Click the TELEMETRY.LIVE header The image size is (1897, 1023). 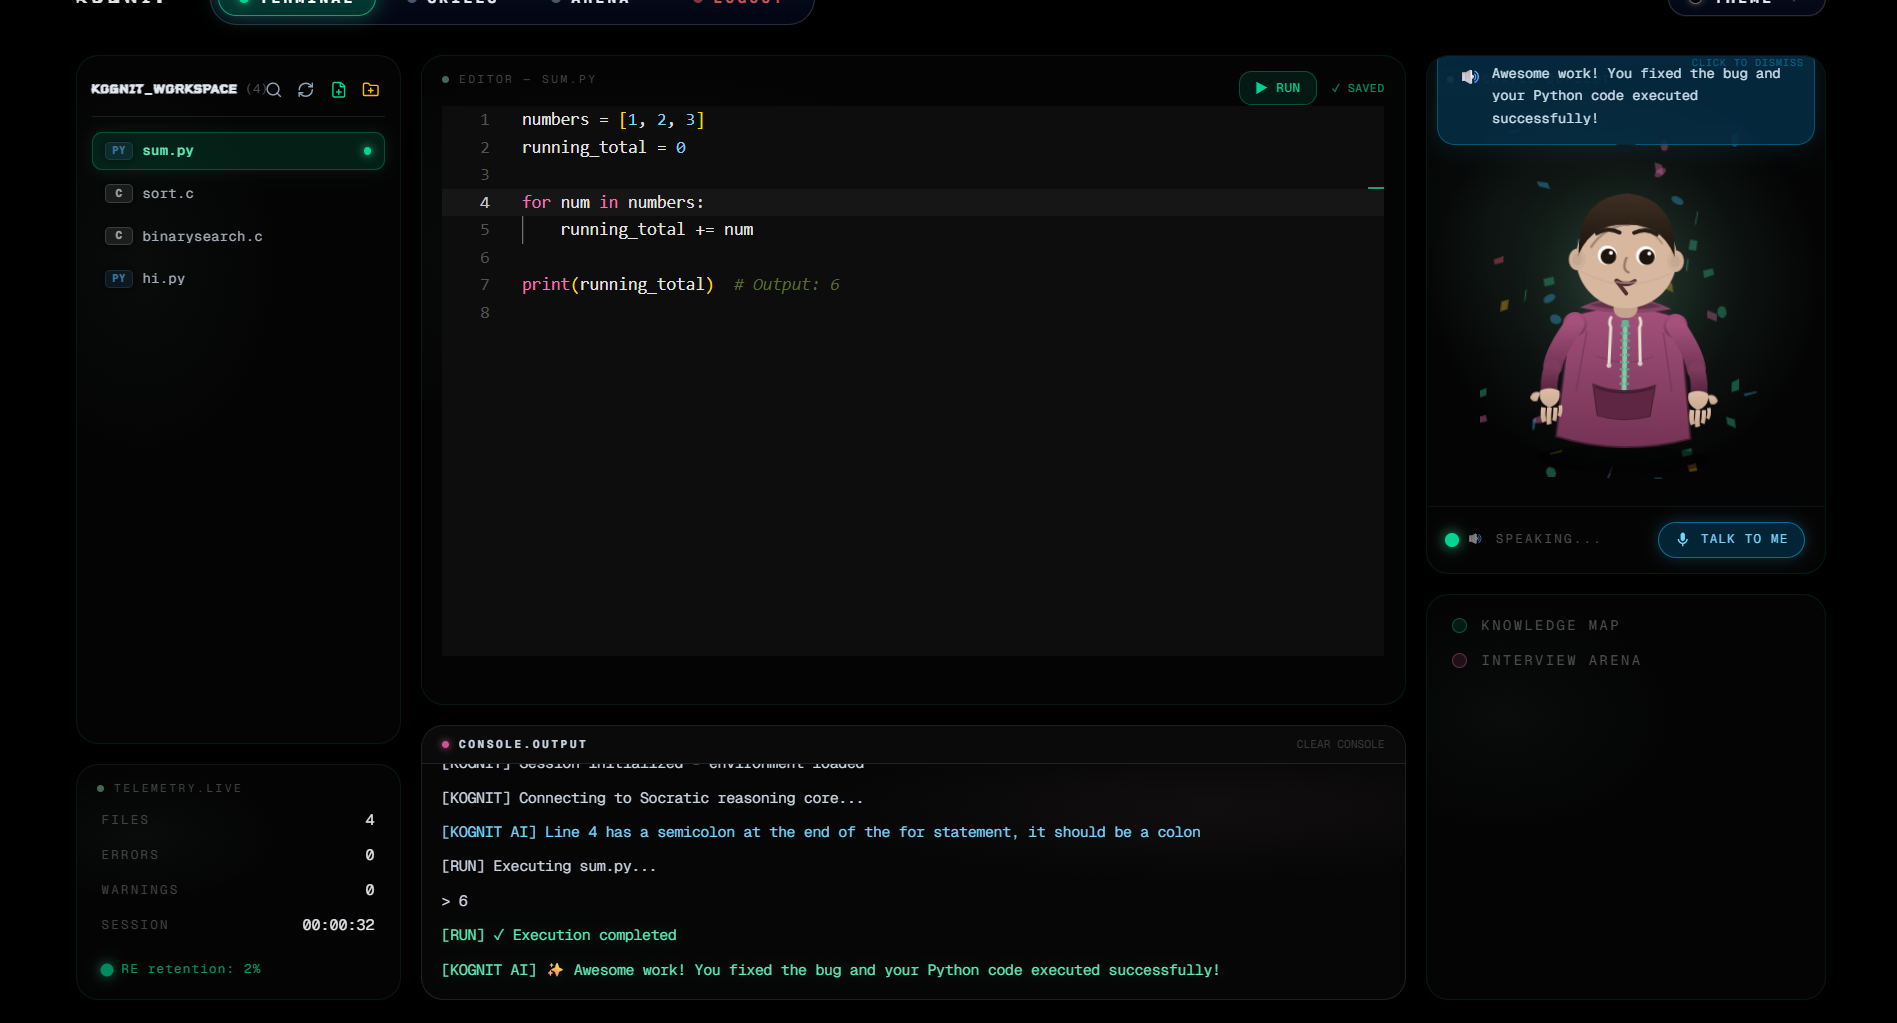coord(177,789)
